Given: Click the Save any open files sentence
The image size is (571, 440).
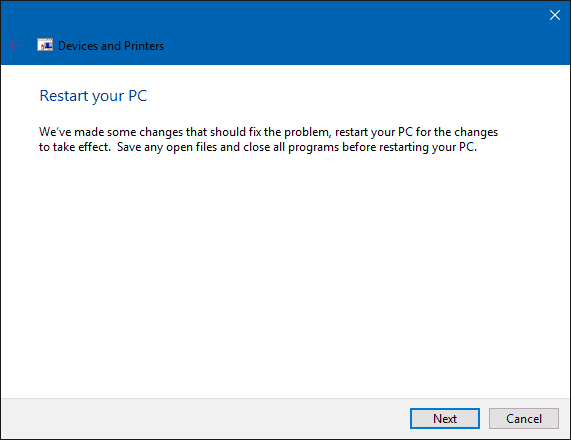Looking at the screenshot, I should (x=297, y=147).
